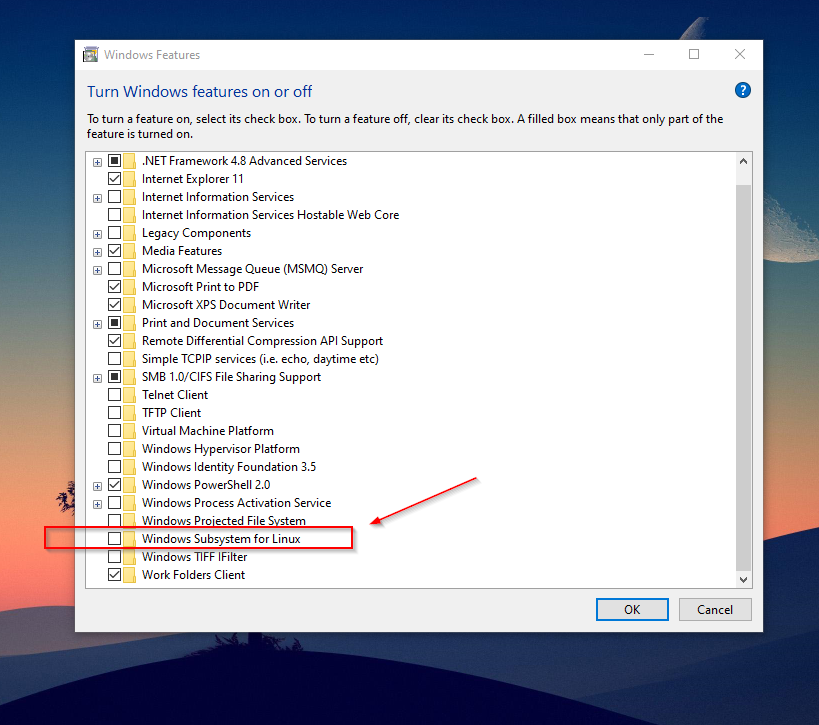Check the Windows TIFF IFilter box
Screen dimensions: 819x725
coord(114,557)
